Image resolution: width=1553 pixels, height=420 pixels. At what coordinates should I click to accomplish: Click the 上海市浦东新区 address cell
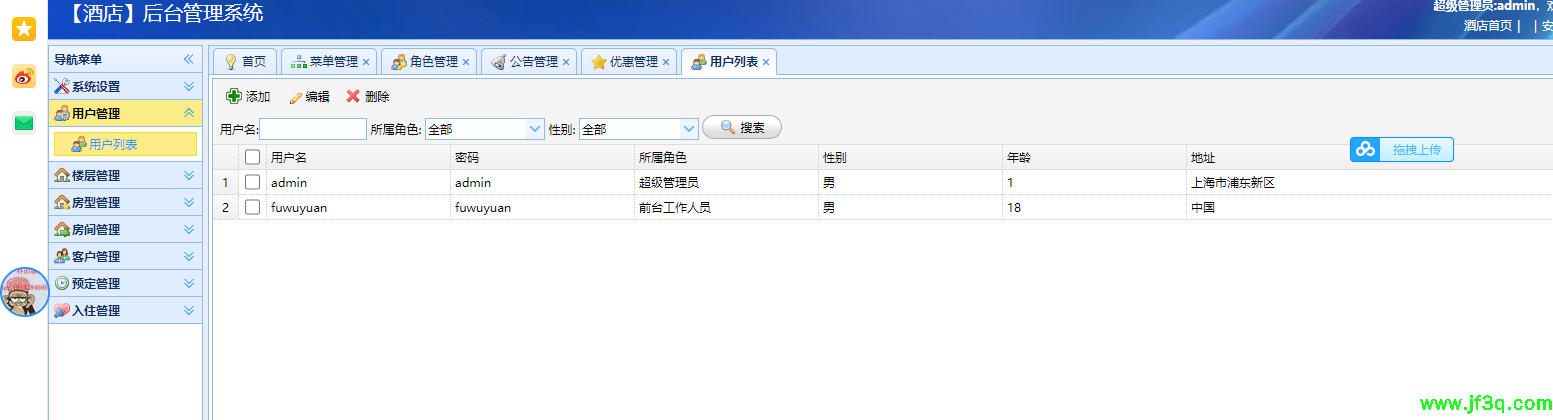point(1370,182)
